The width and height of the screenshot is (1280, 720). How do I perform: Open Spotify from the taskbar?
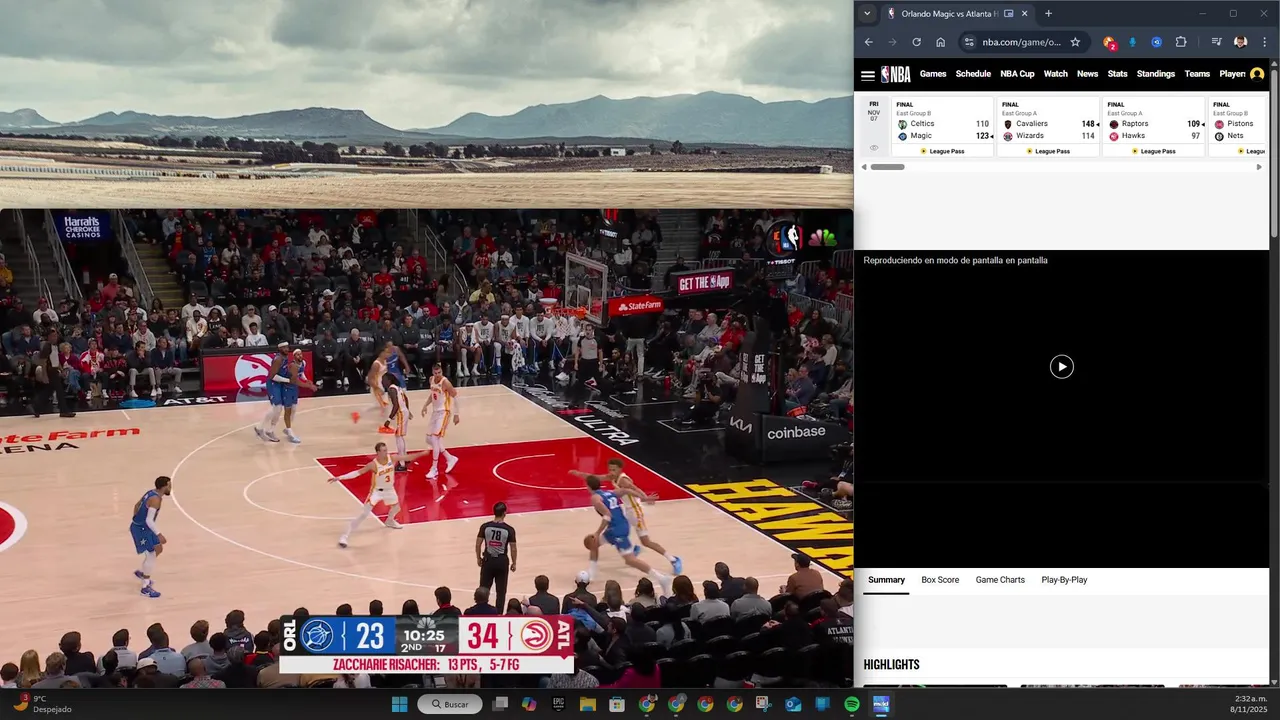click(852, 704)
